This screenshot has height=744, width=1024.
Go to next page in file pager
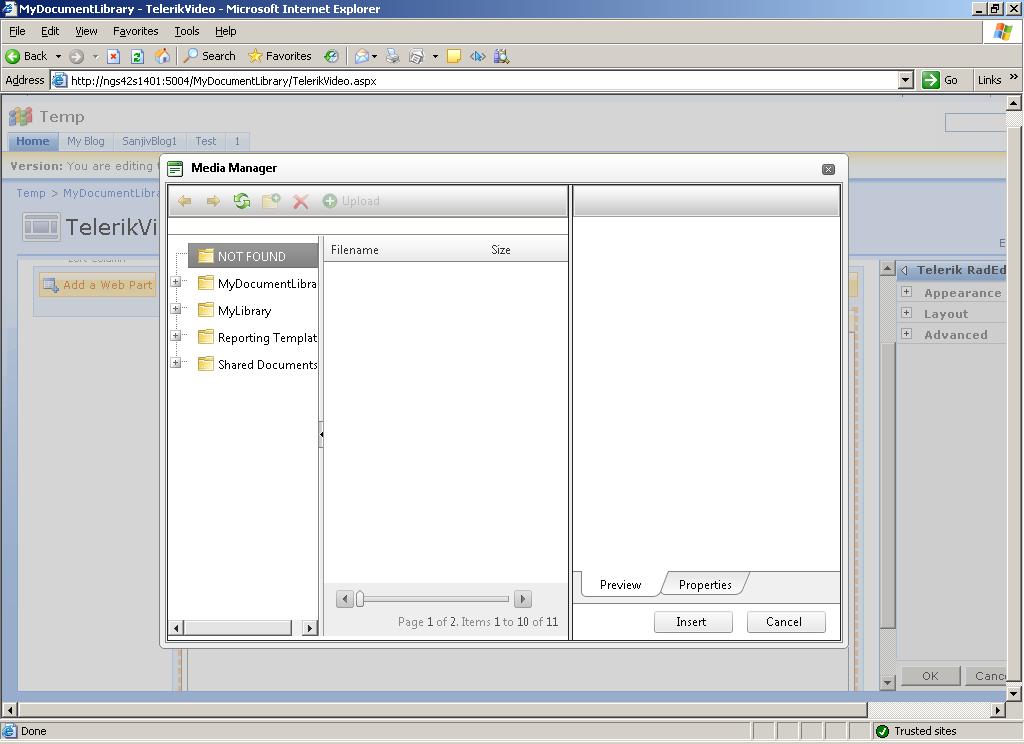(x=522, y=599)
